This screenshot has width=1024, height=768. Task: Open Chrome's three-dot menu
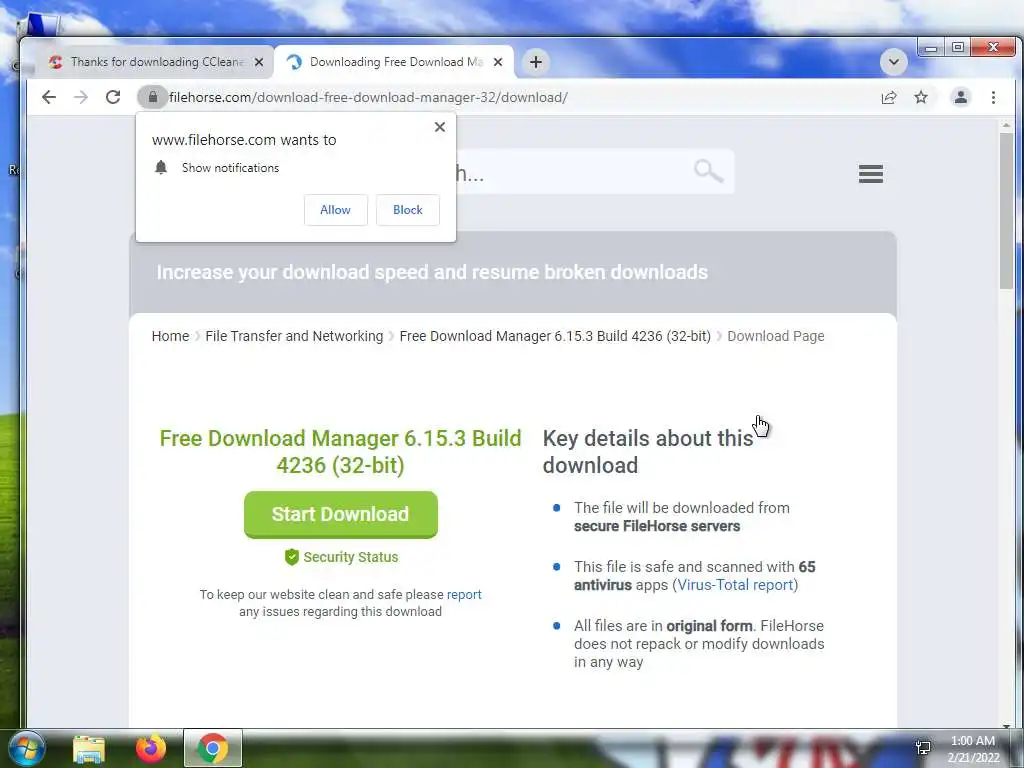[993, 97]
